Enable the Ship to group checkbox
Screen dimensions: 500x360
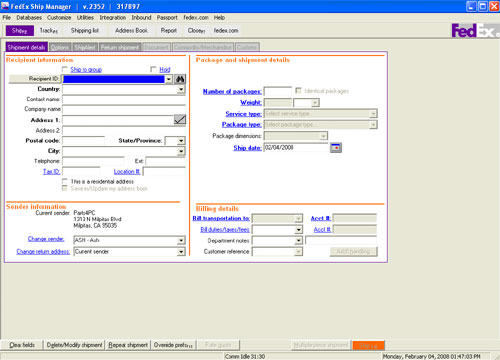65,69
